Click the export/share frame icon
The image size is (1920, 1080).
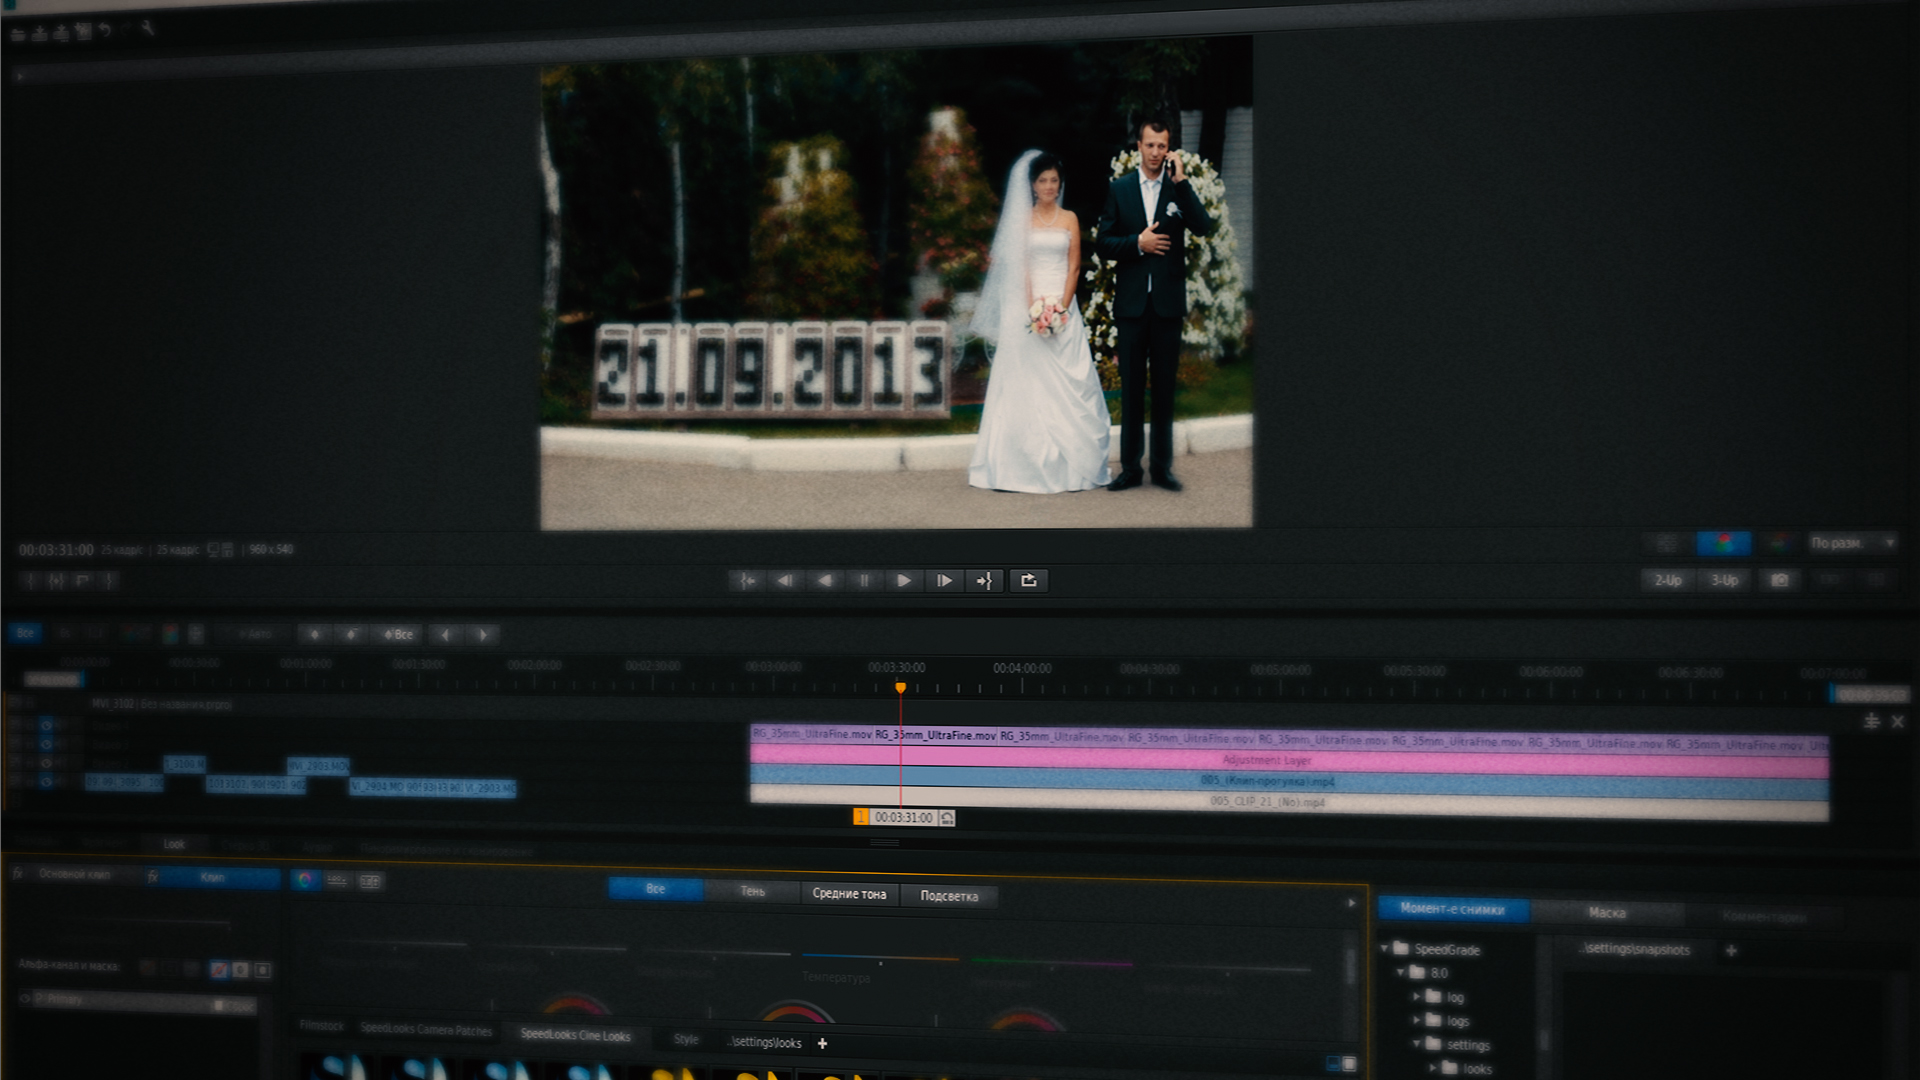click(x=1028, y=581)
